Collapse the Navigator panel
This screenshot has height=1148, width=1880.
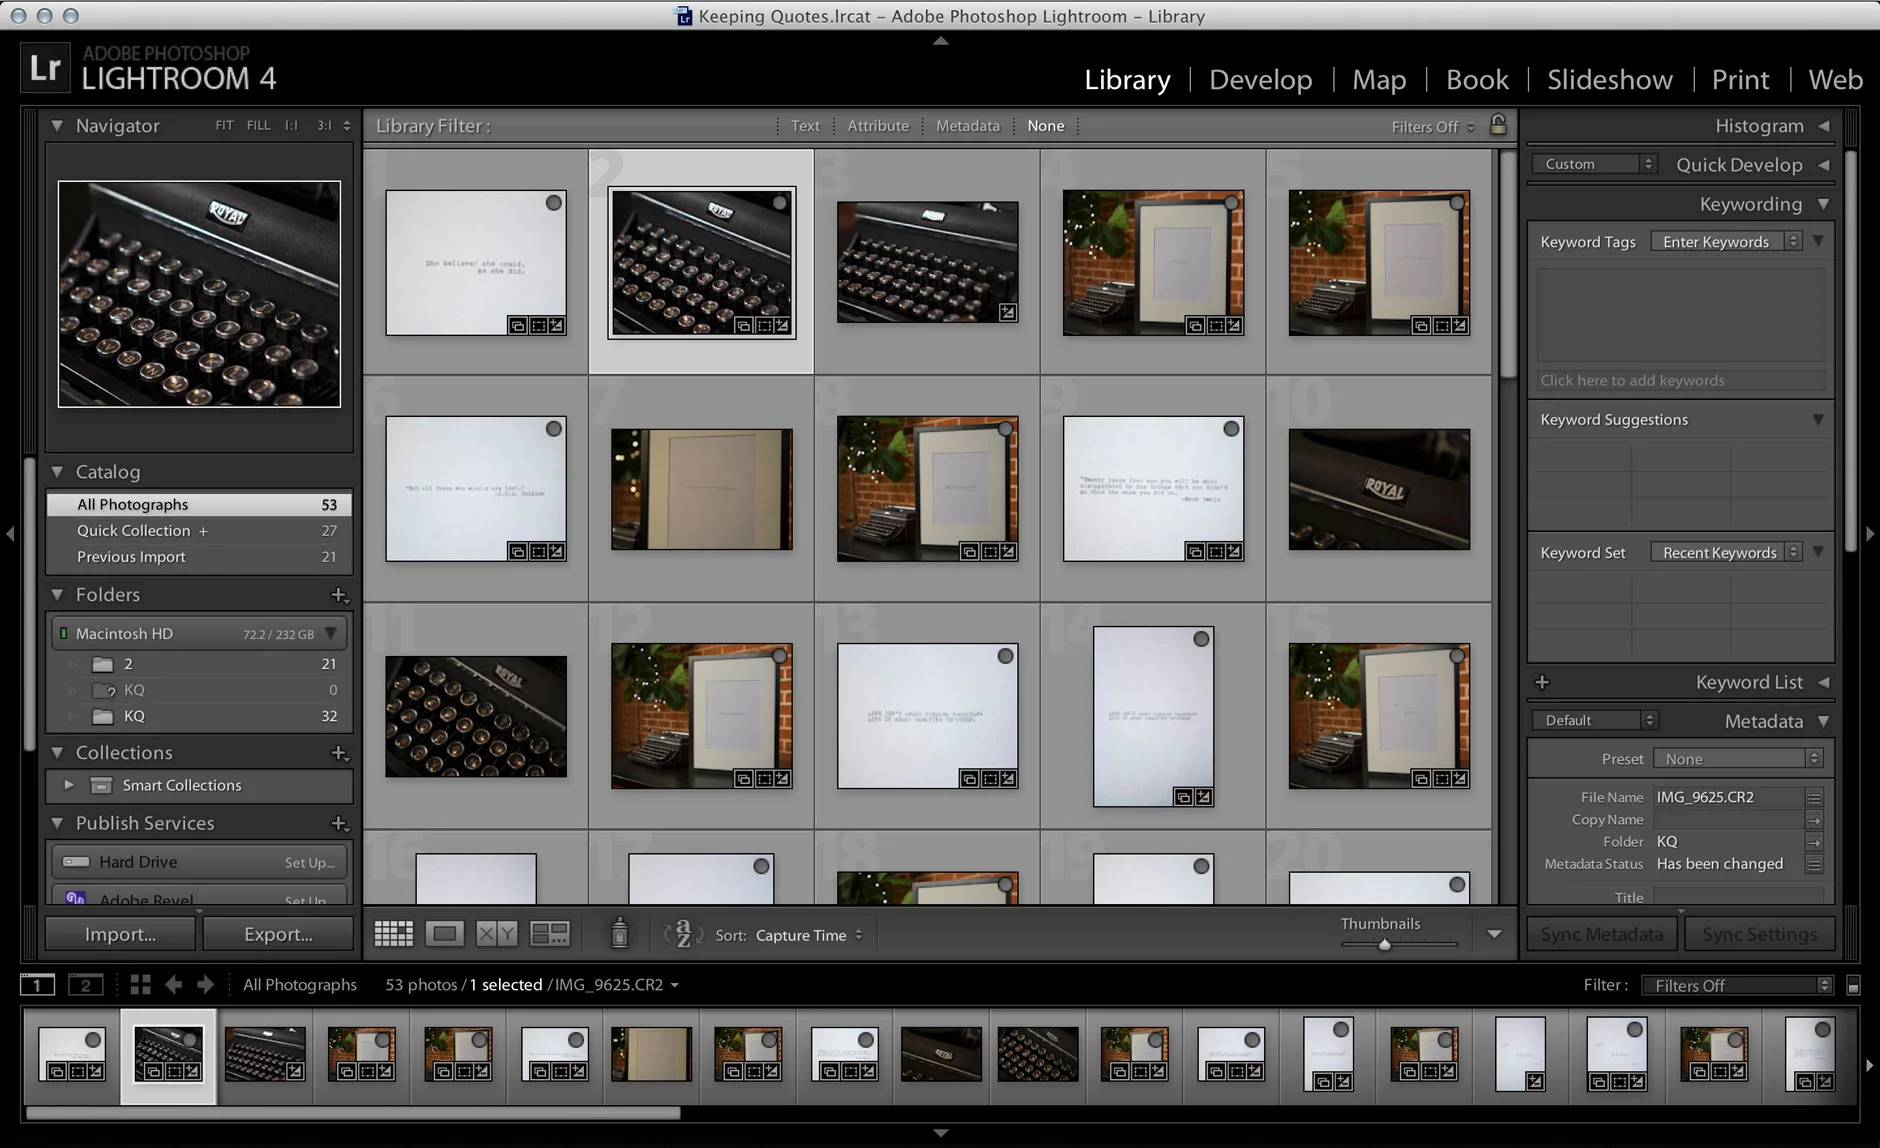point(57,126)
